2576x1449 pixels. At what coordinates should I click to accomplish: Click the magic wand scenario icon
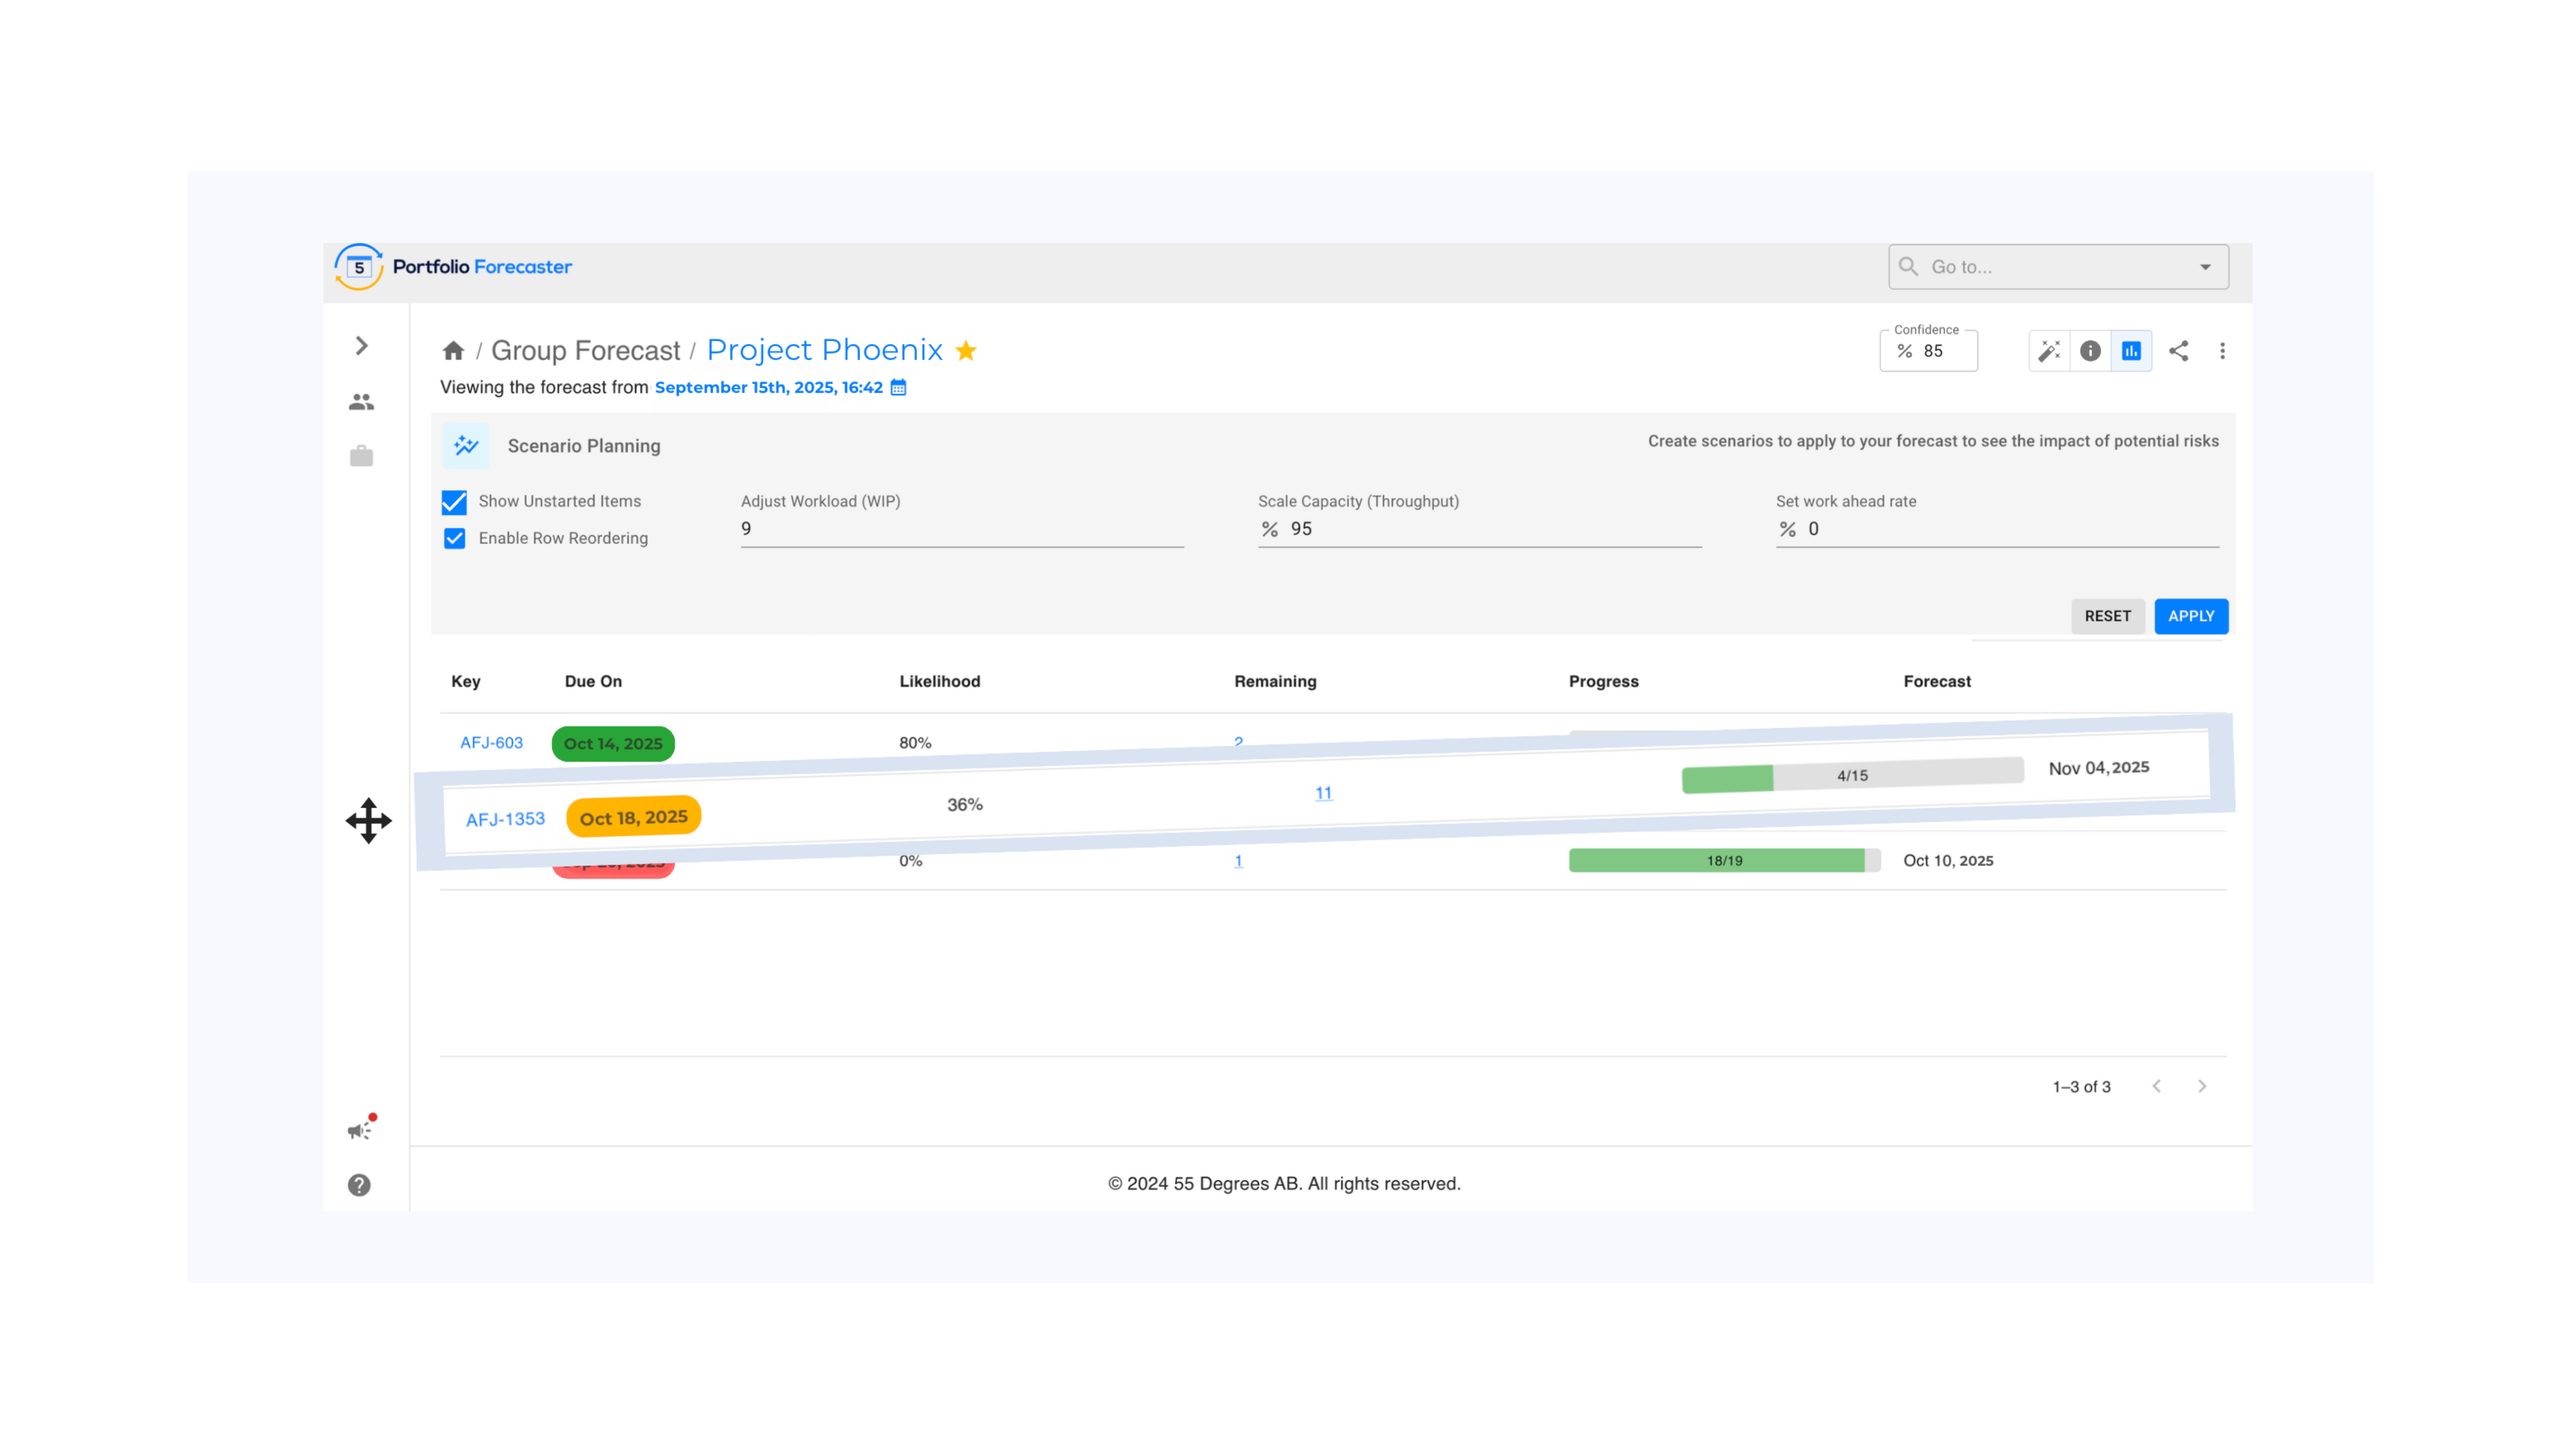(2049, 351)
